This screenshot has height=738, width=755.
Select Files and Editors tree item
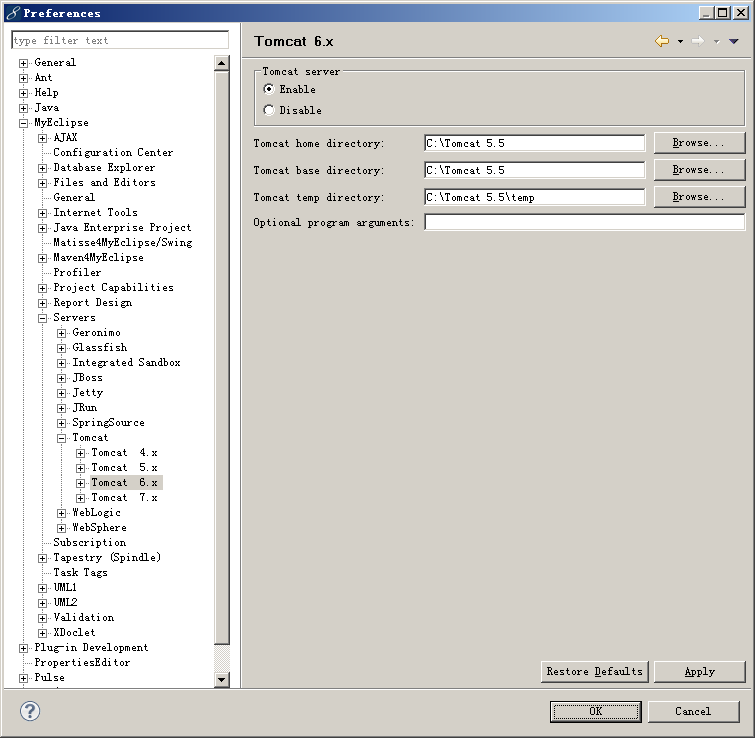pos(104,182)
